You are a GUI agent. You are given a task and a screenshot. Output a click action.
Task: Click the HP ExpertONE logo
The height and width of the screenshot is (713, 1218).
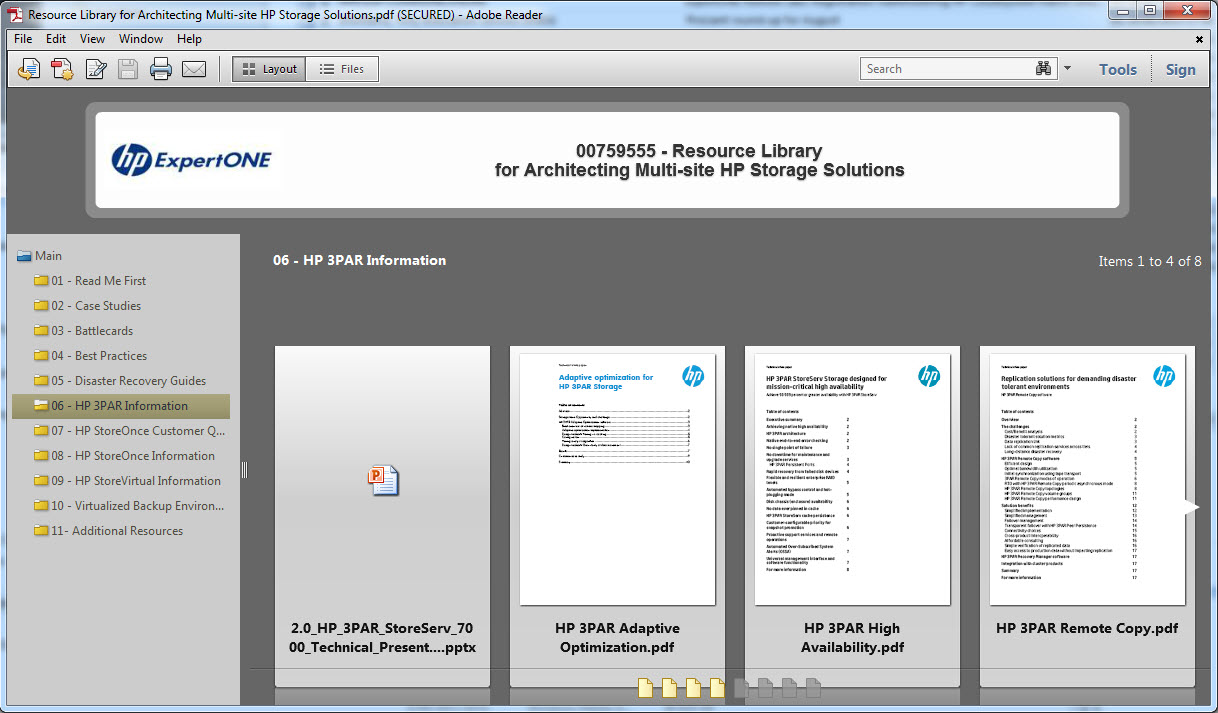pyautogui.click(x=191, y=159)
